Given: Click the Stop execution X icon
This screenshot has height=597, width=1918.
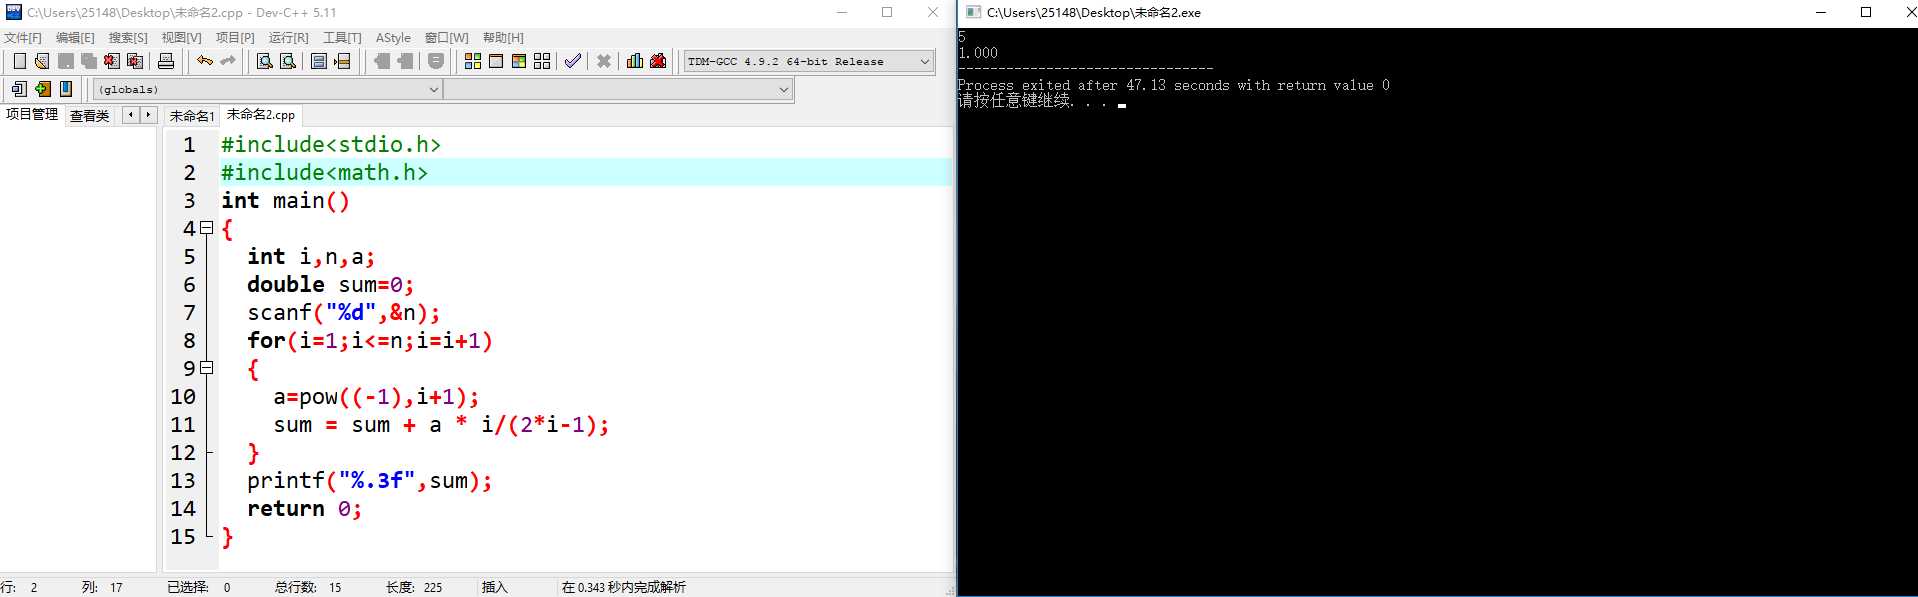Looking at the screenshot, I should point(604,61).
